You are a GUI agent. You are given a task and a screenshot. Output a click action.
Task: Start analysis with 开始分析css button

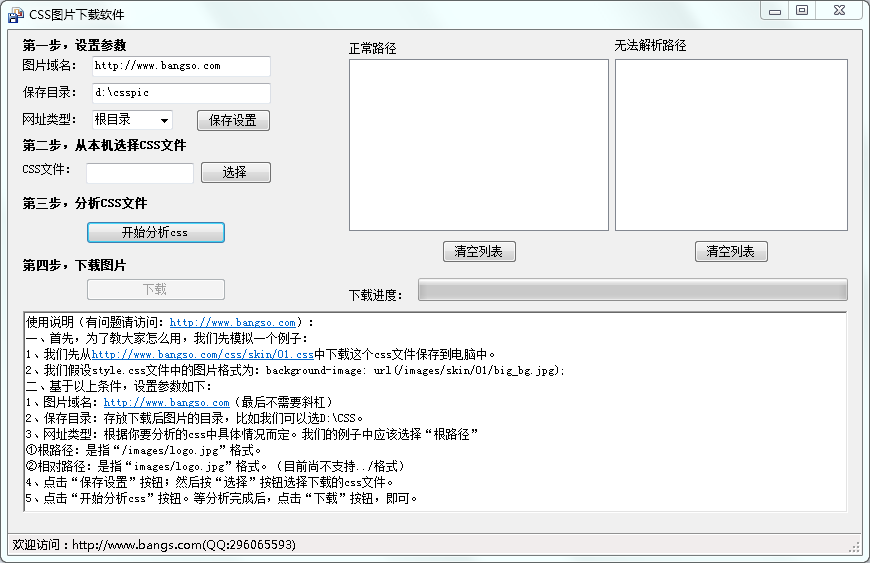pos(156,232)
